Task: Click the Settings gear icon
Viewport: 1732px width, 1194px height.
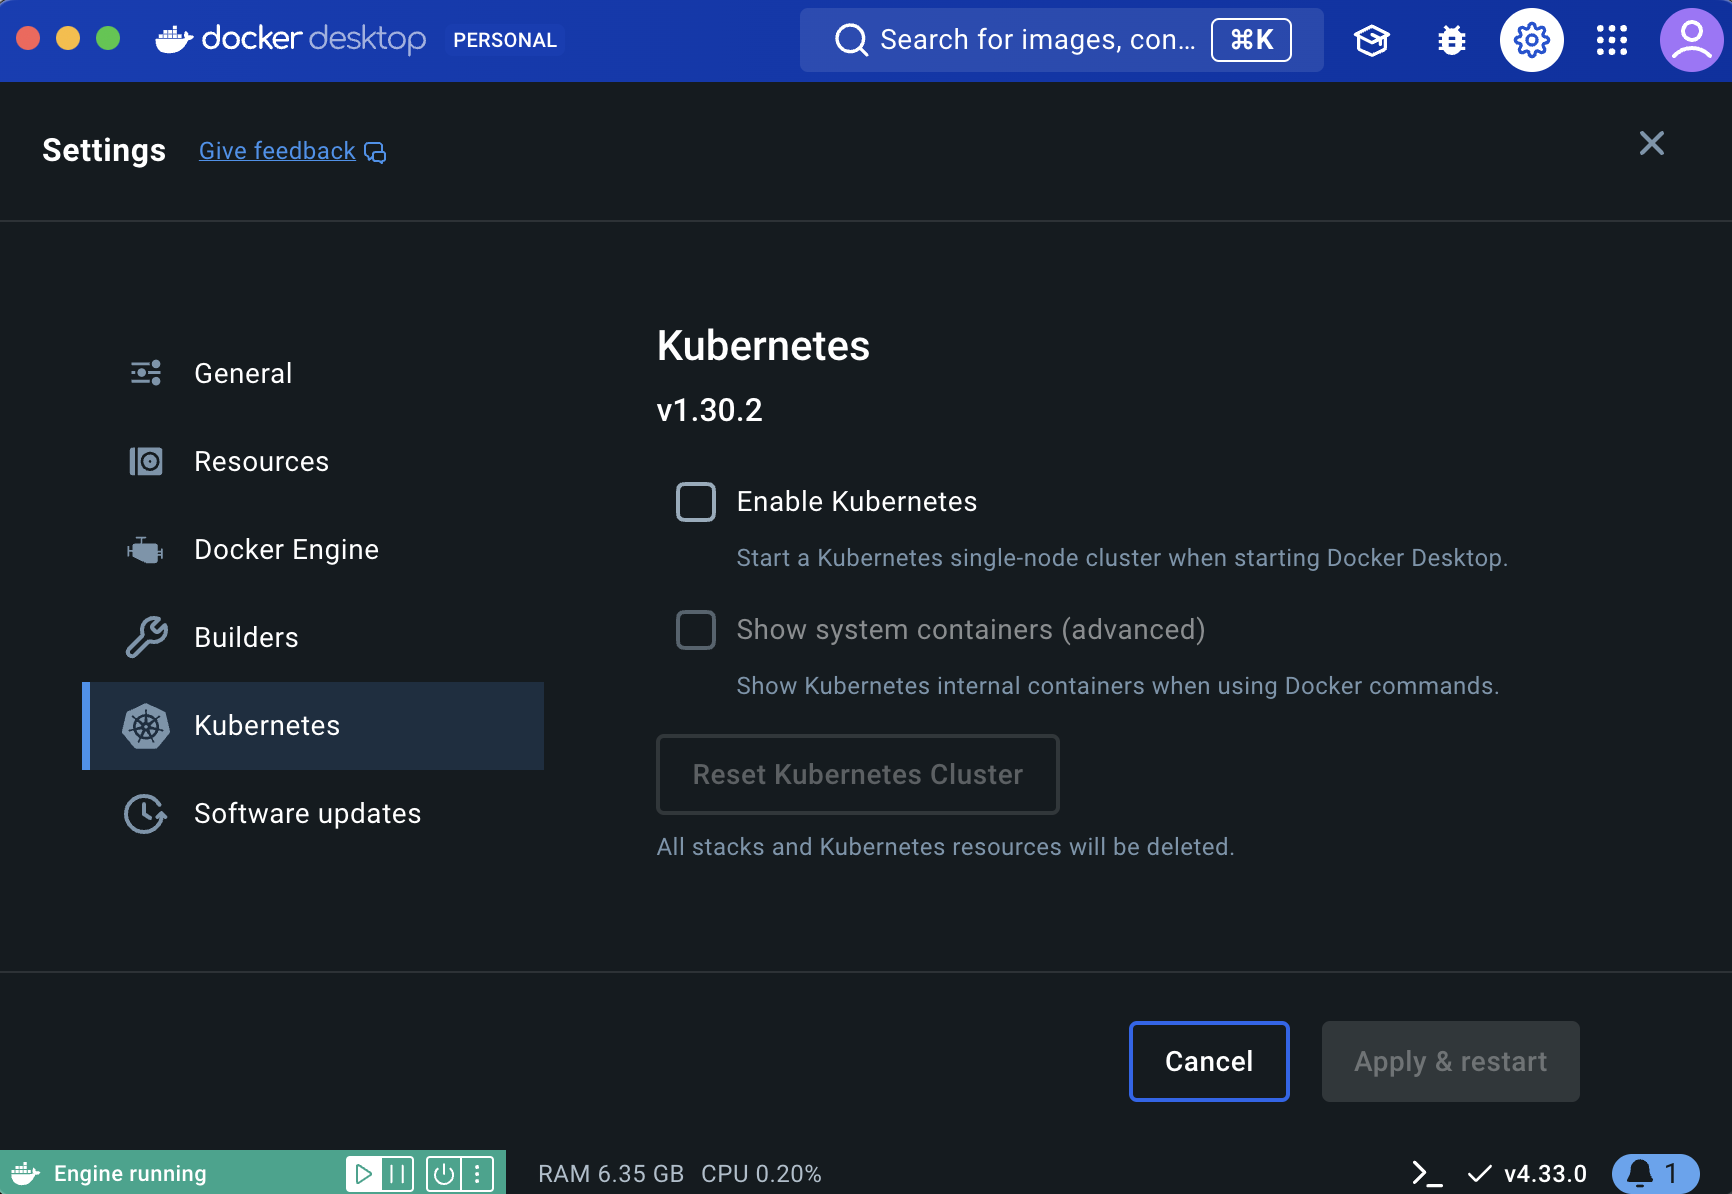Action: click(x=1532, y=40)
